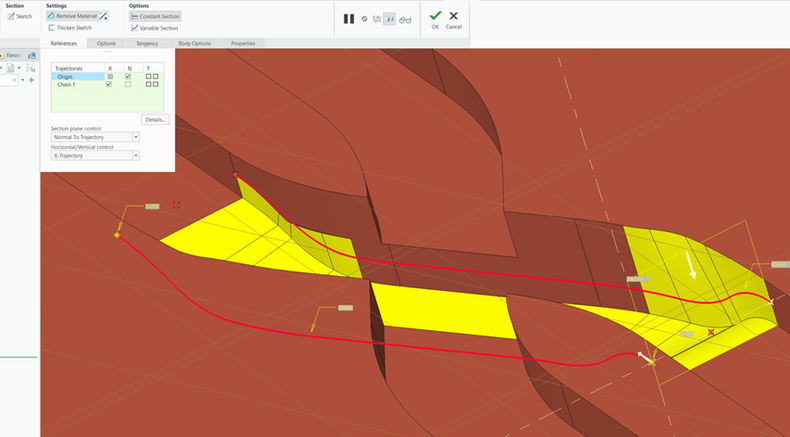Select the no preview mode icon
The width and height of the screenshot is (790, 437).
[364, 19]
